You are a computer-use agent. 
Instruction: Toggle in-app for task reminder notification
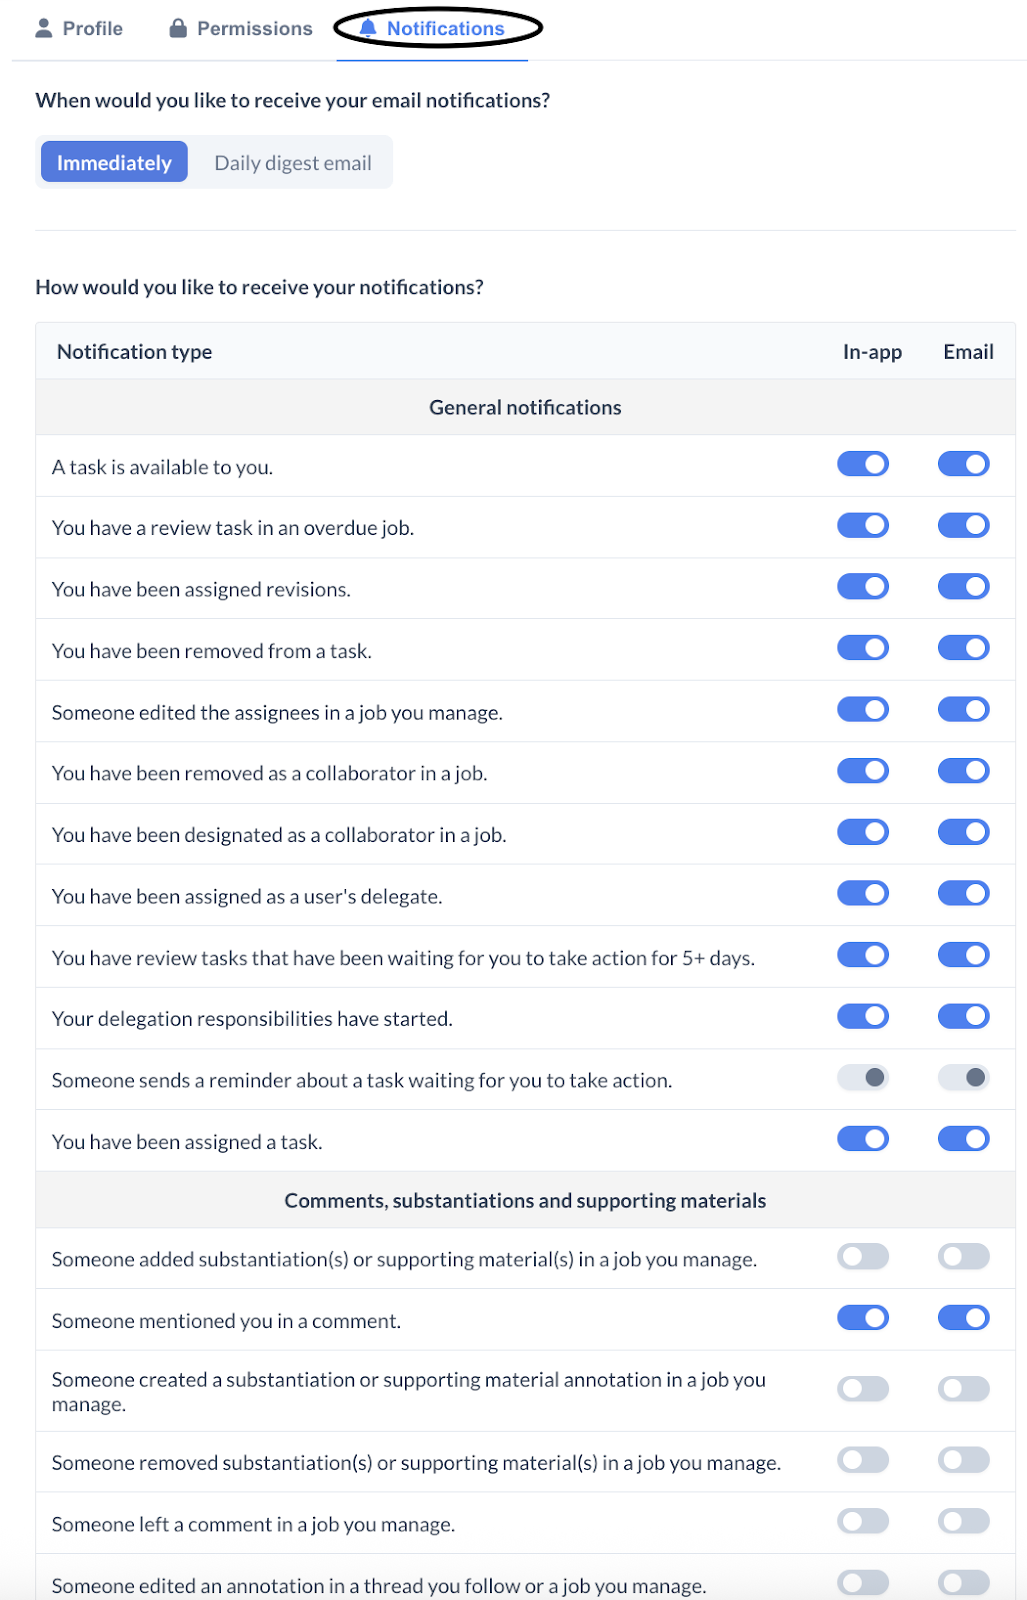click(x=863, y=1078)
